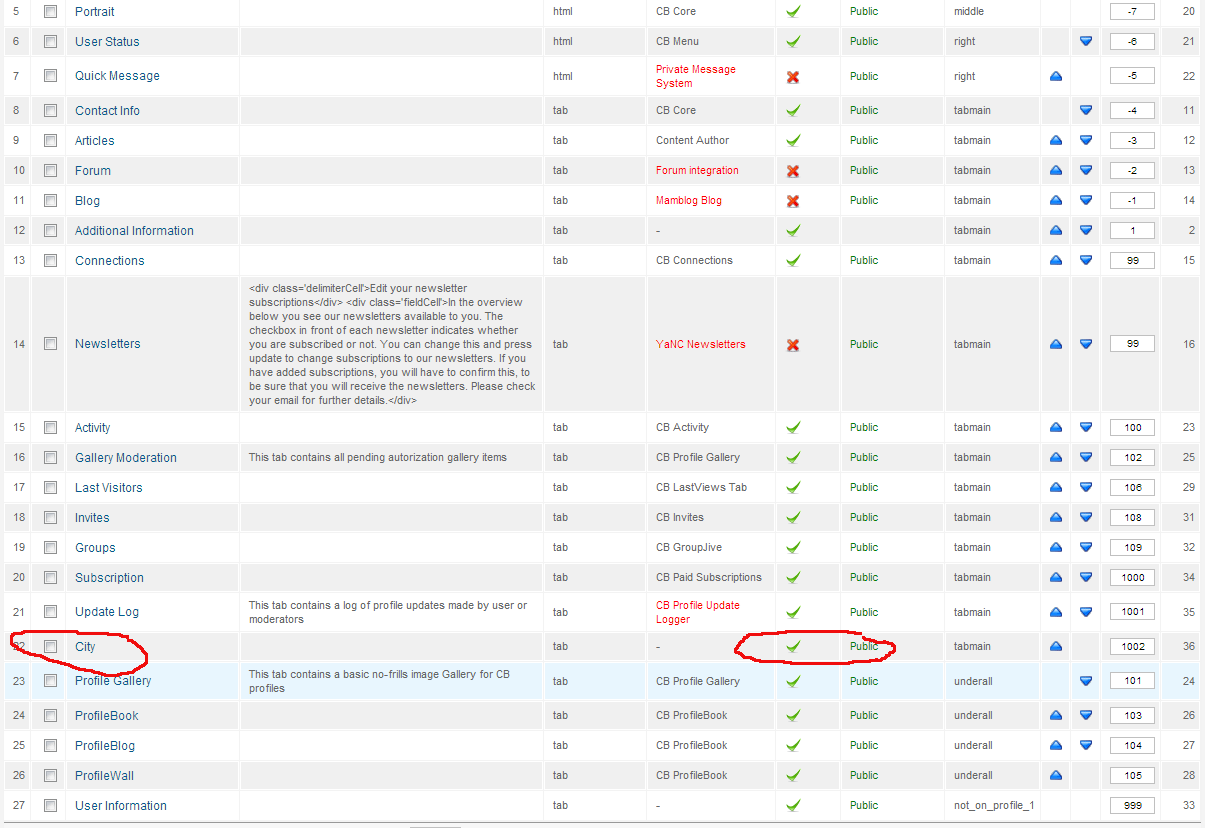Move Articles row down
Image resolution: width=1205 pixels, height=828 pixels.
1086,141
